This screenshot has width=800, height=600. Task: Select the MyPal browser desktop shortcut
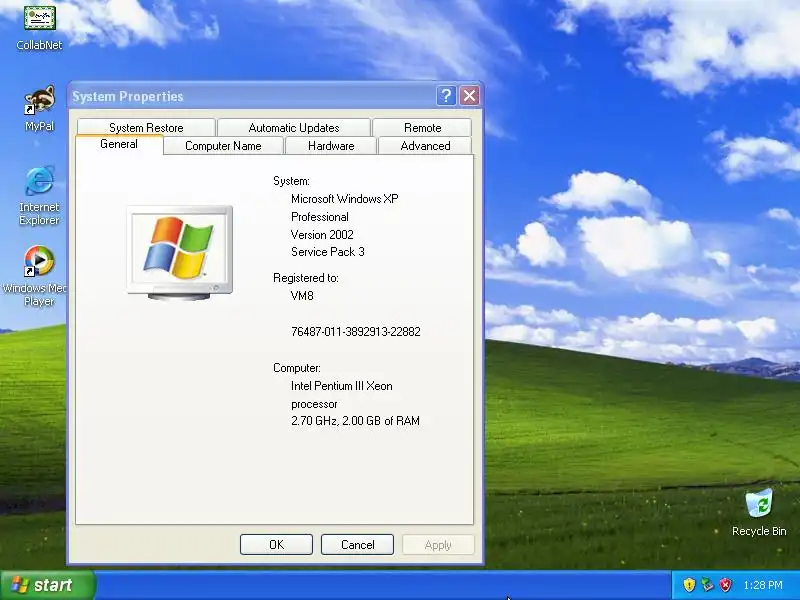tap(39, 108)
